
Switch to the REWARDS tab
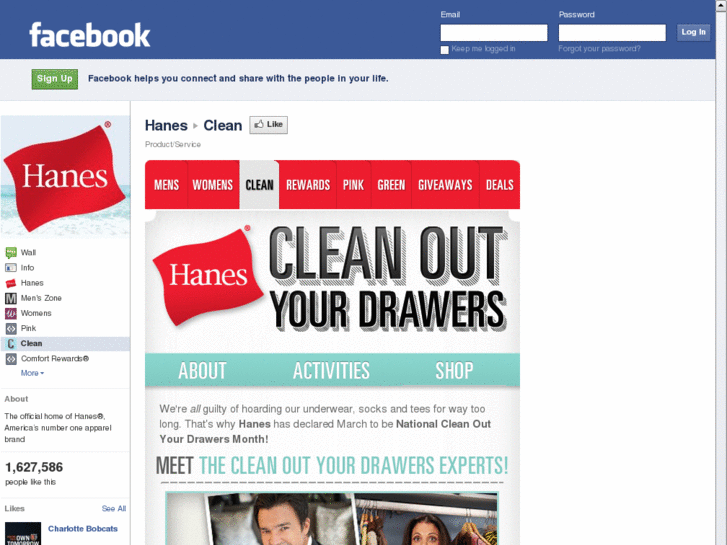point(308,185)
